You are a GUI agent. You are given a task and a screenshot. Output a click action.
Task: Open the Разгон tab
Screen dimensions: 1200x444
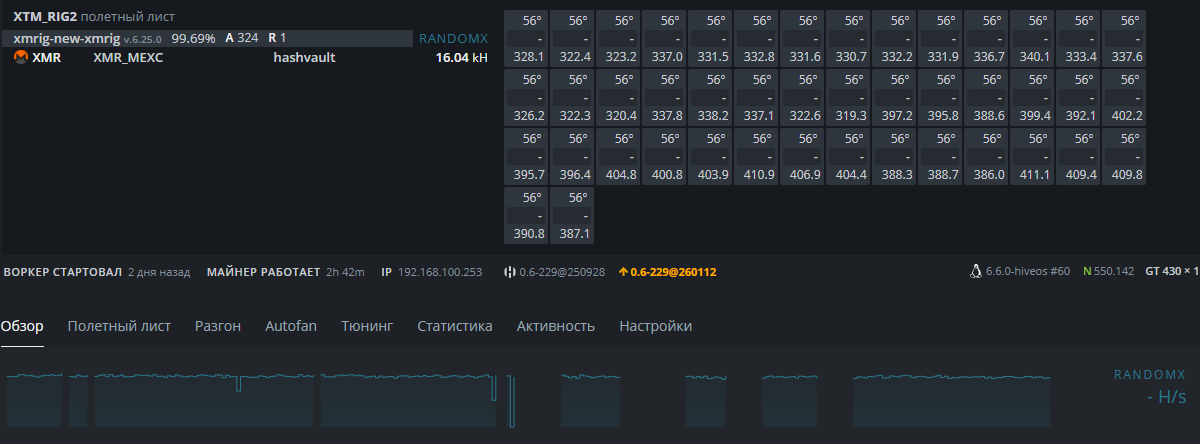click(x=218, y=326)
